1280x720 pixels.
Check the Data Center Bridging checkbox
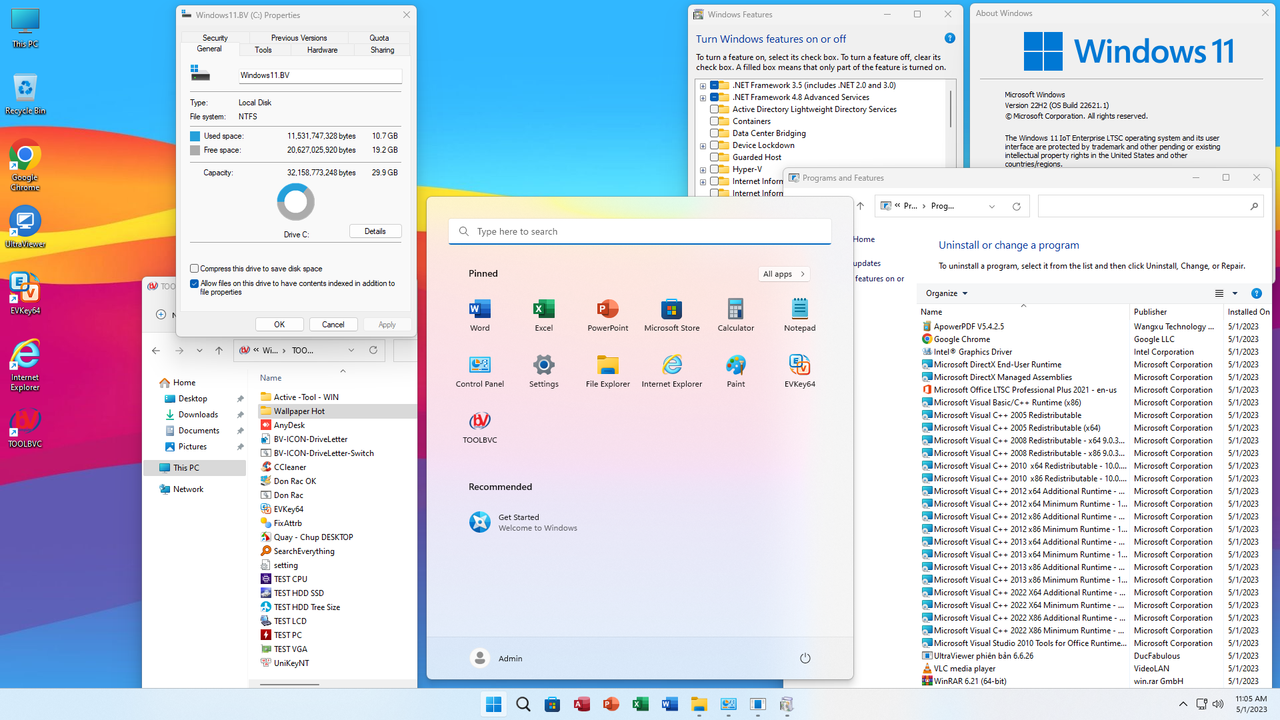[x=715, y=133]
